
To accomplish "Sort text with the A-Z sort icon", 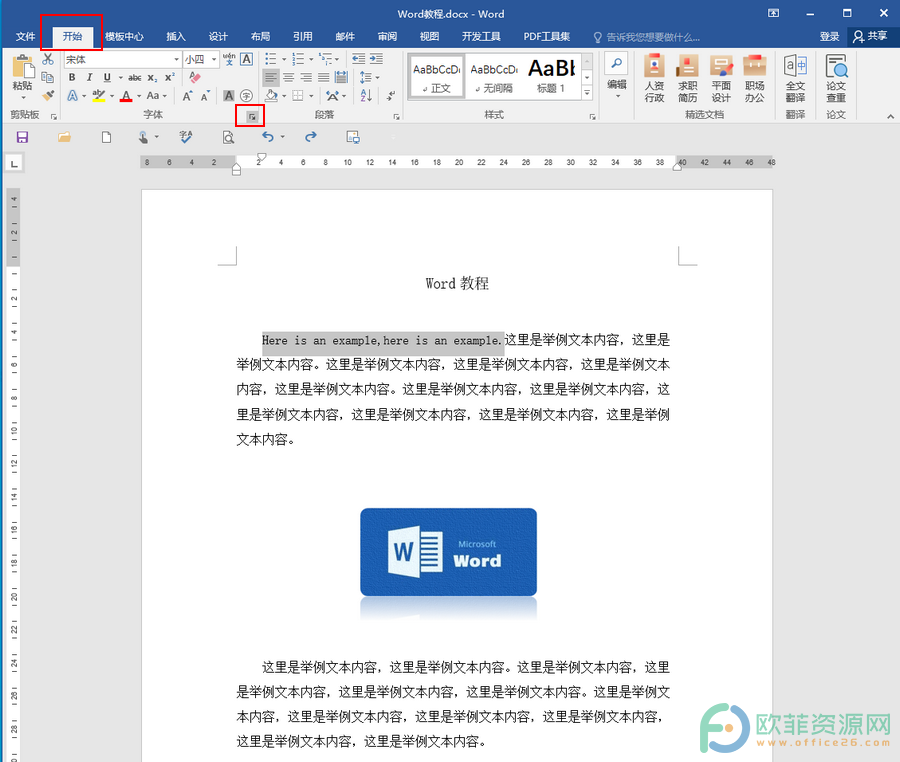I will click(366, 96).
